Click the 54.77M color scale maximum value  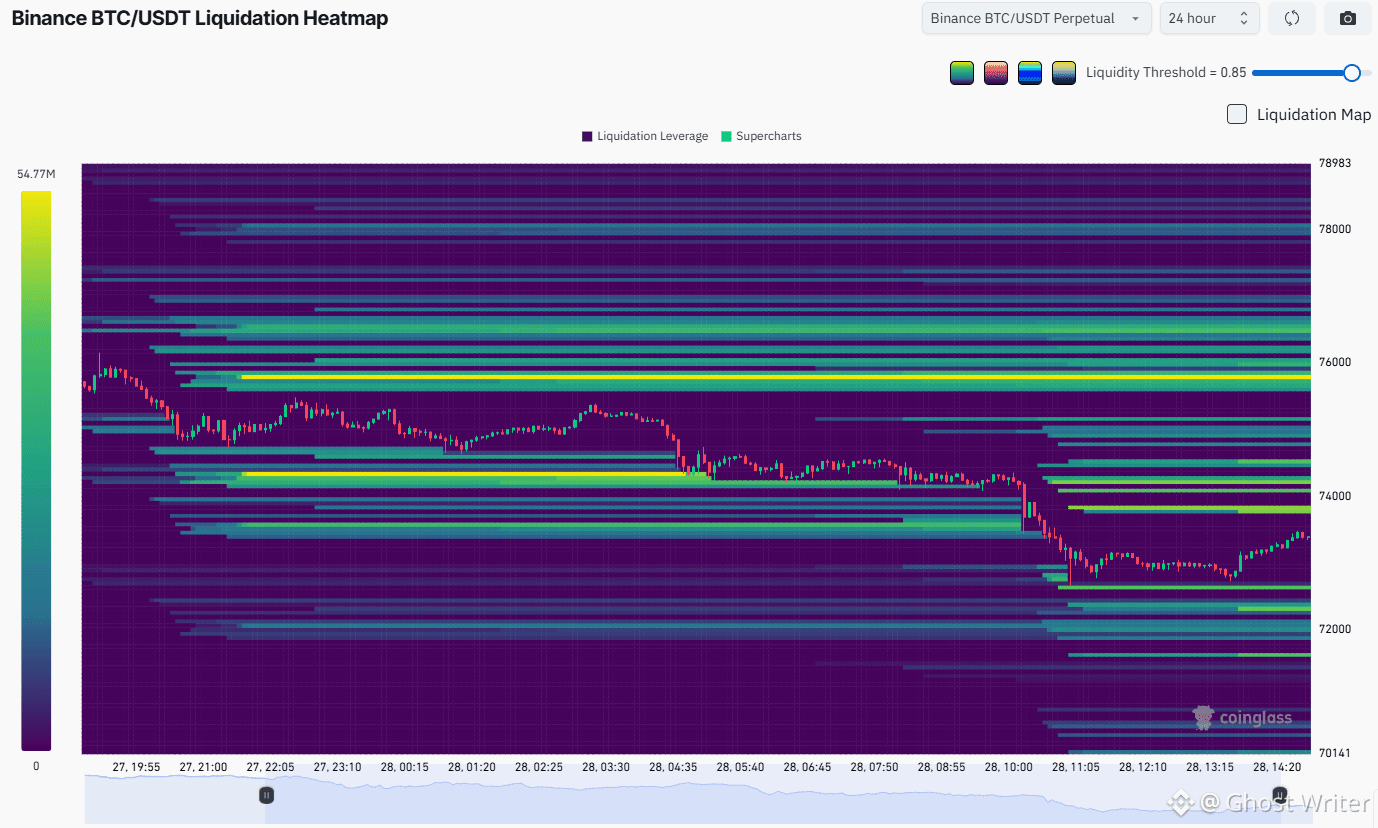(x=36, y=174)
